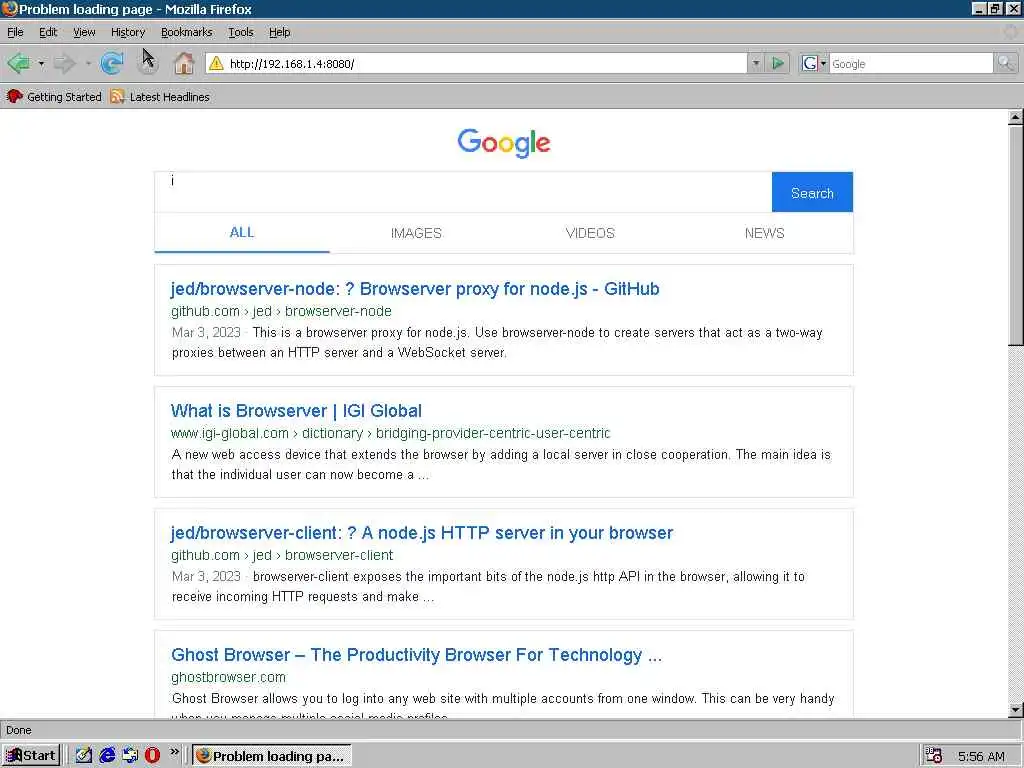This screenshot has height=768, width=1024.
Task: Open the Edit menu
Action: (48, 32)
